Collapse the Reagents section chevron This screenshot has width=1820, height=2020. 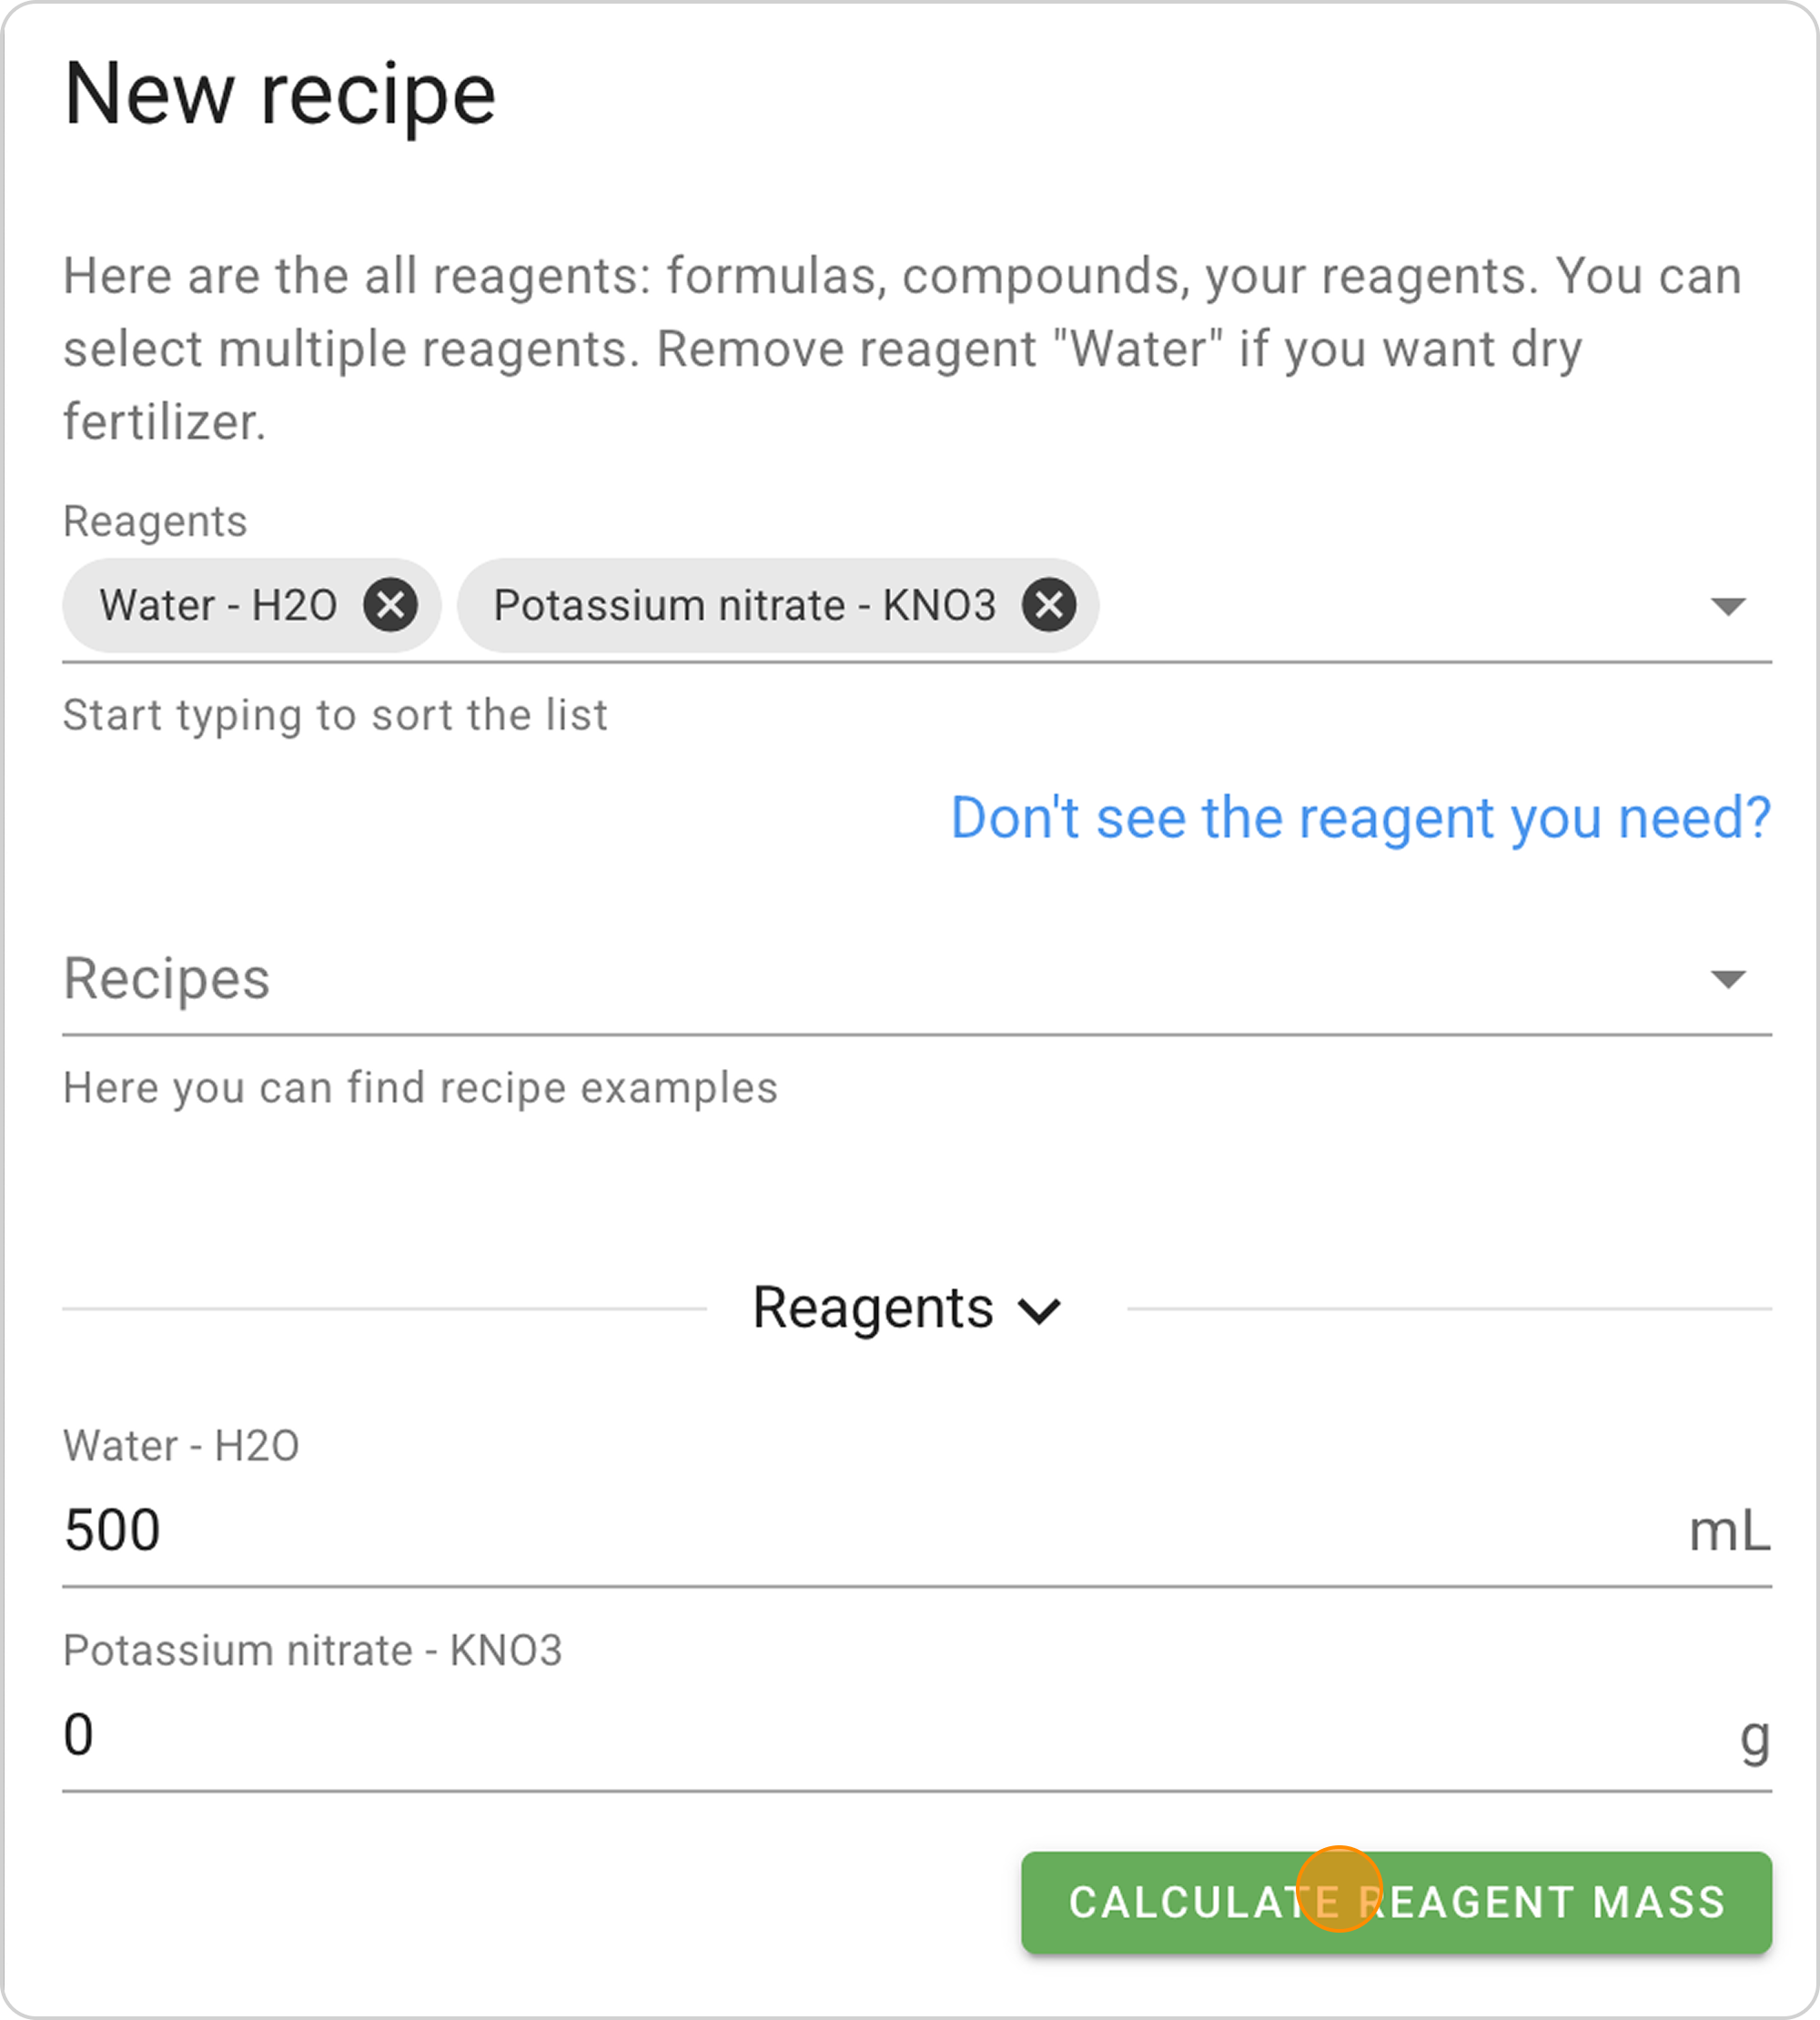point(1039,1310)
